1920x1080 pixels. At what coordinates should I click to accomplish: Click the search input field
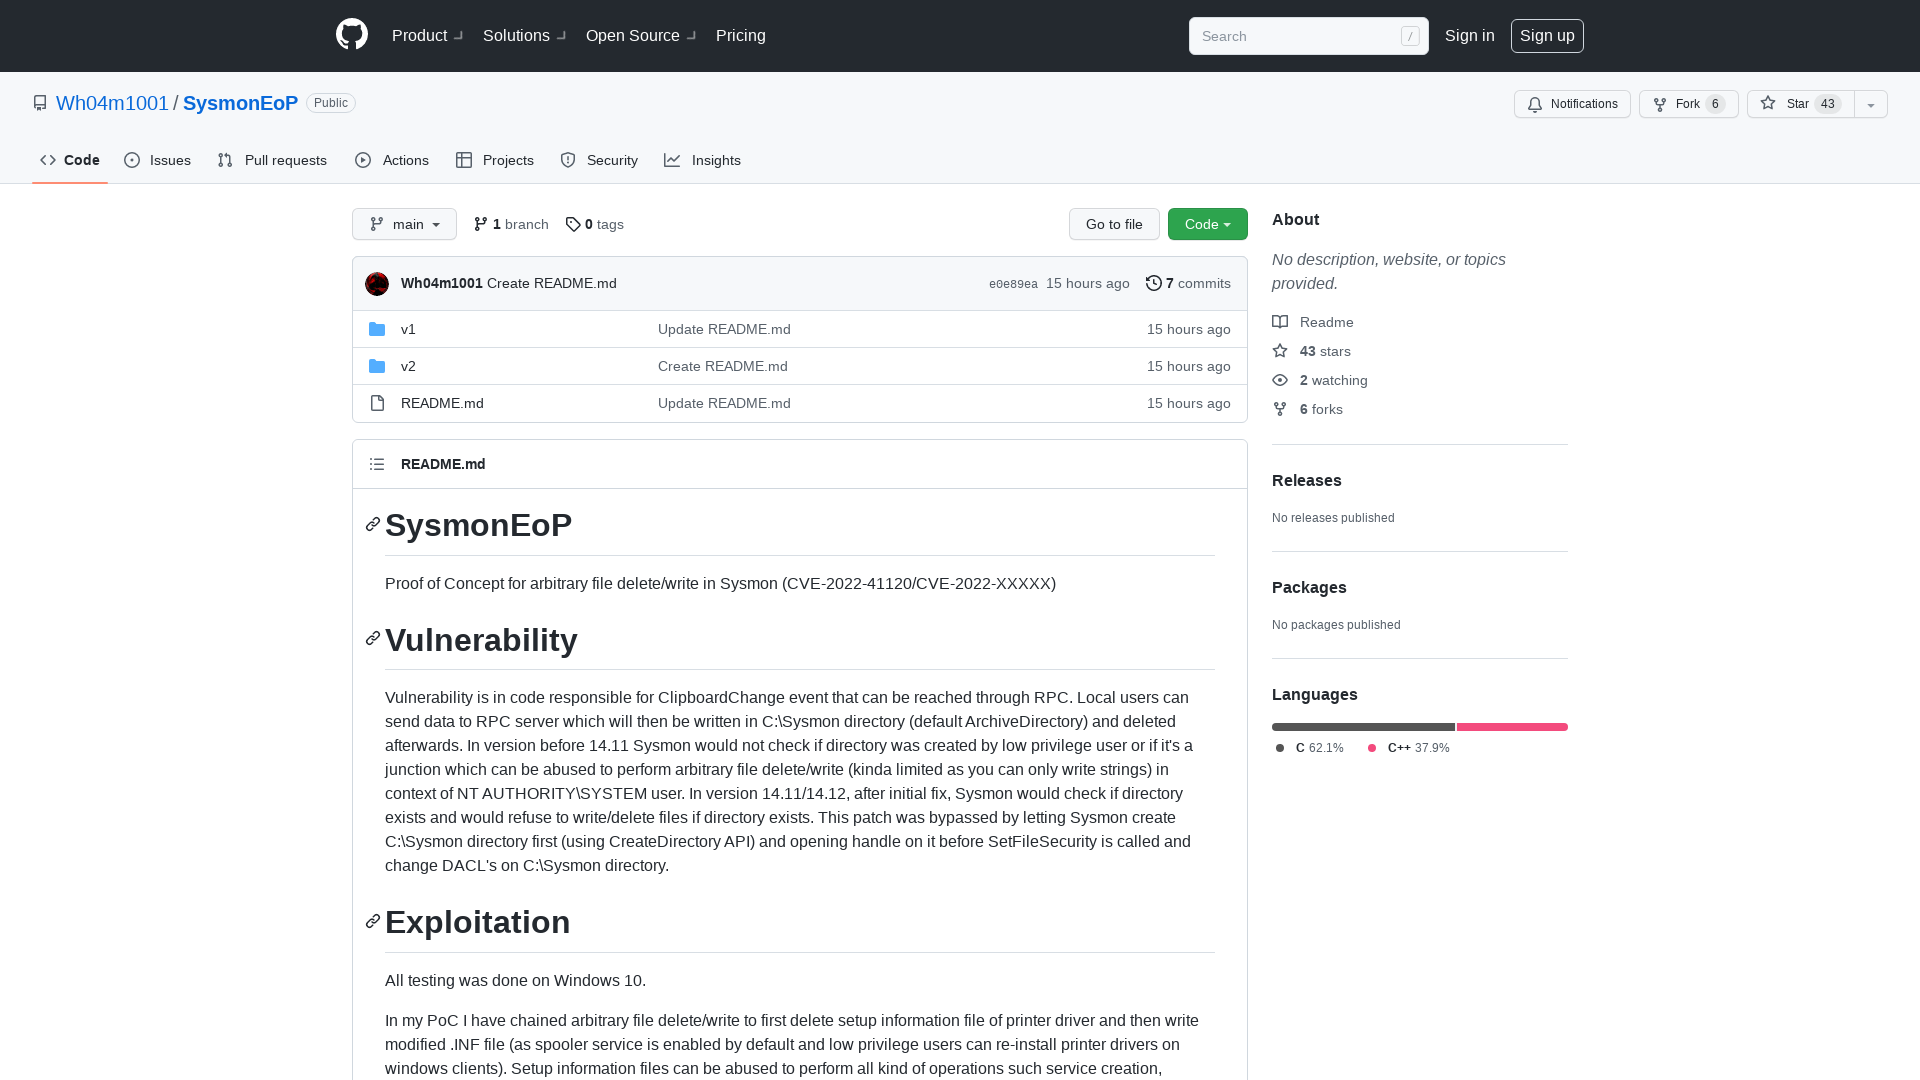click(1300, 36)
